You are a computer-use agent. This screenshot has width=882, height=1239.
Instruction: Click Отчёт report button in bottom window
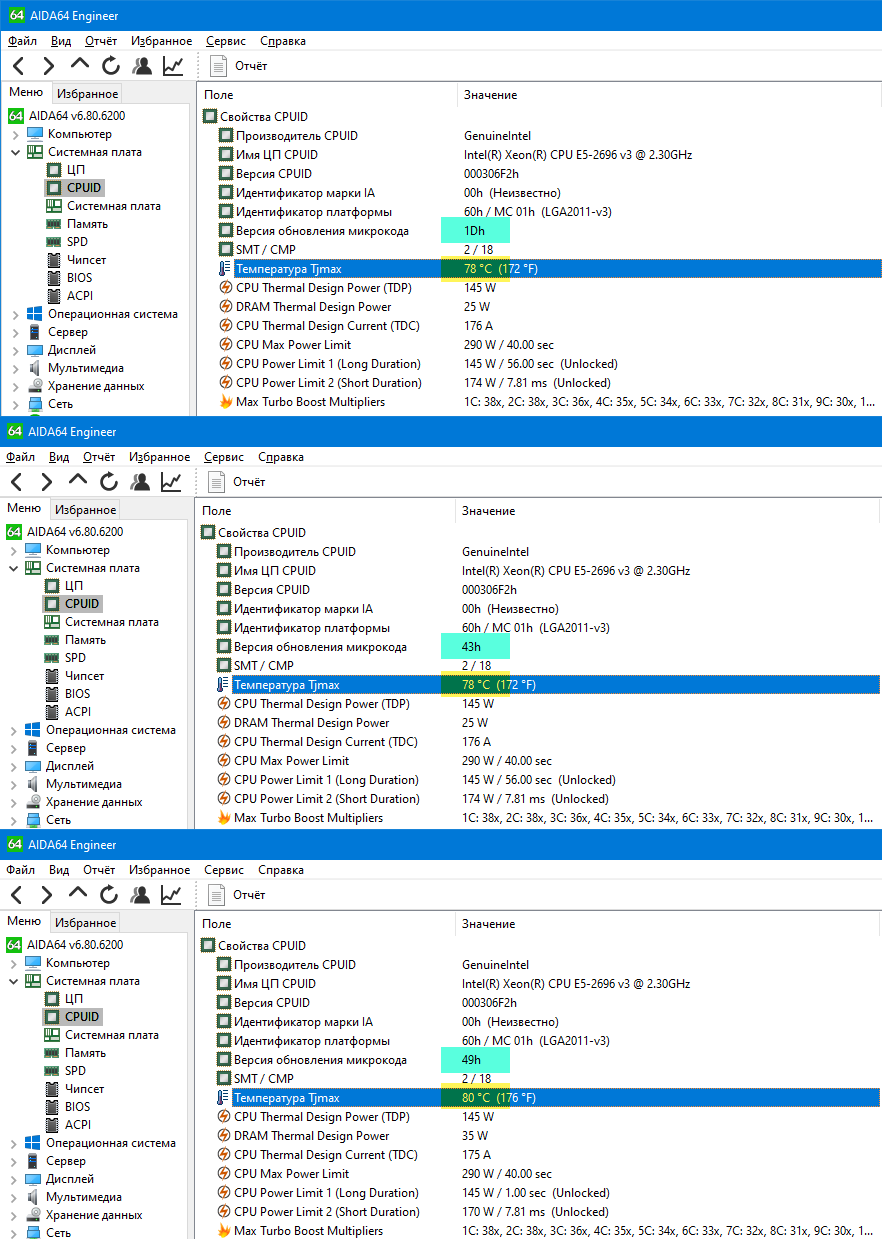237,895
